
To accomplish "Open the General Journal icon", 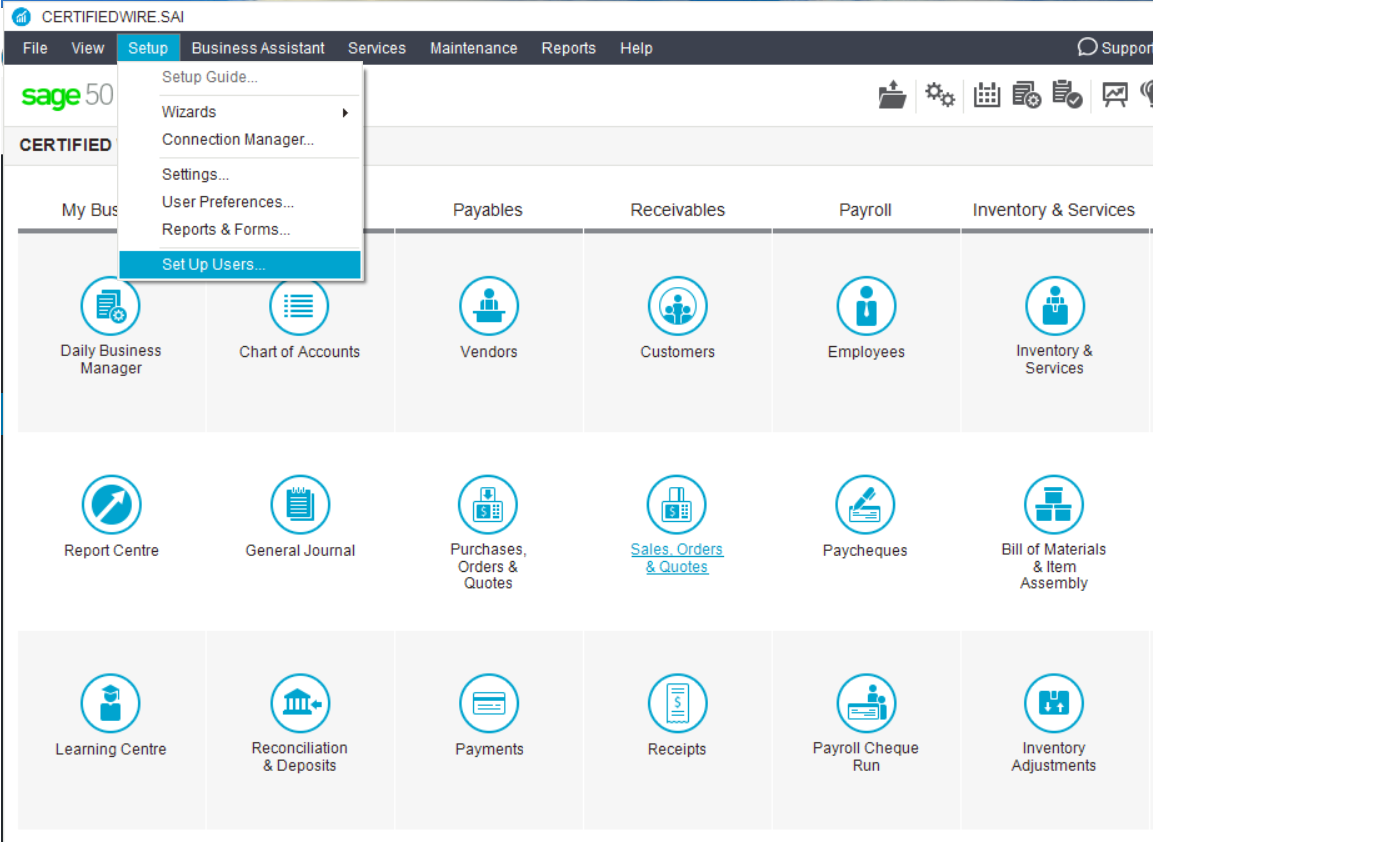I will click(300, 505).
